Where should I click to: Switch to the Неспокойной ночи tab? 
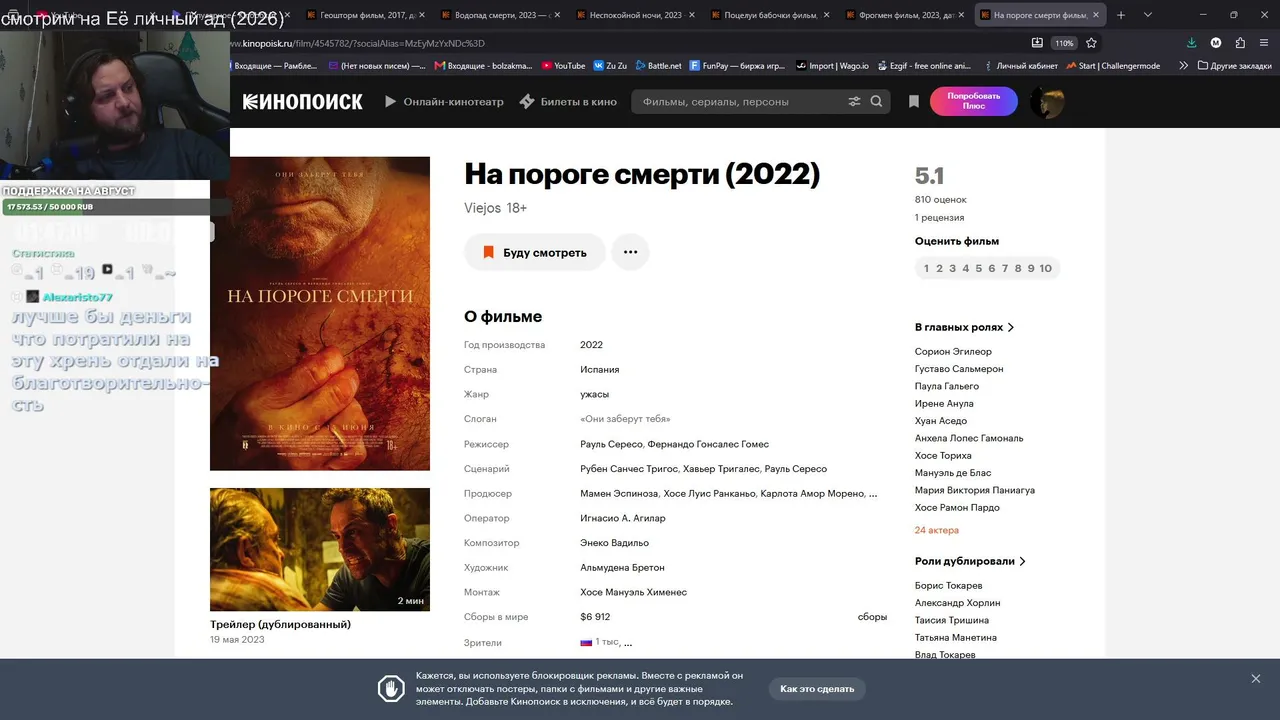[634, 15]
